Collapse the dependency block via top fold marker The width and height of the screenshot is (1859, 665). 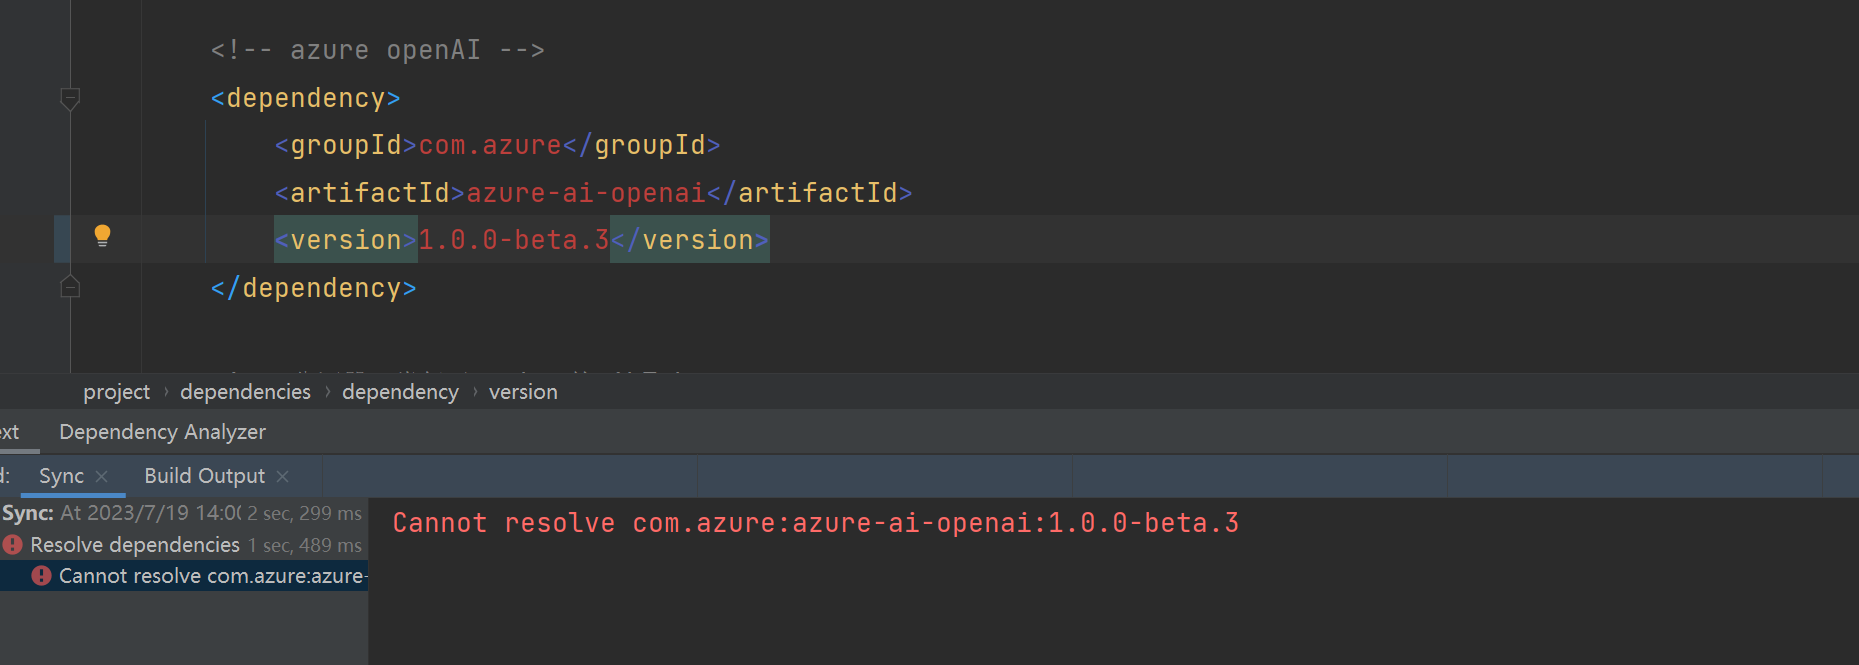70,99
